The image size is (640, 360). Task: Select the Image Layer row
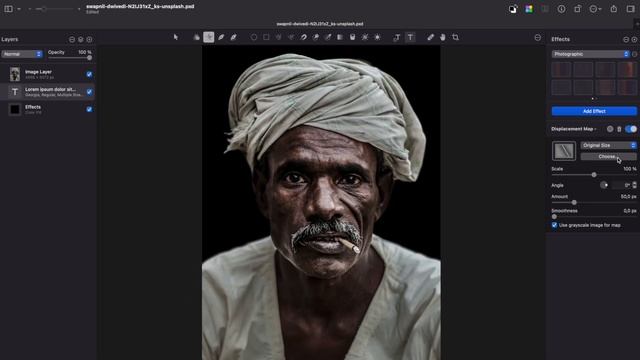pos(48,74)
